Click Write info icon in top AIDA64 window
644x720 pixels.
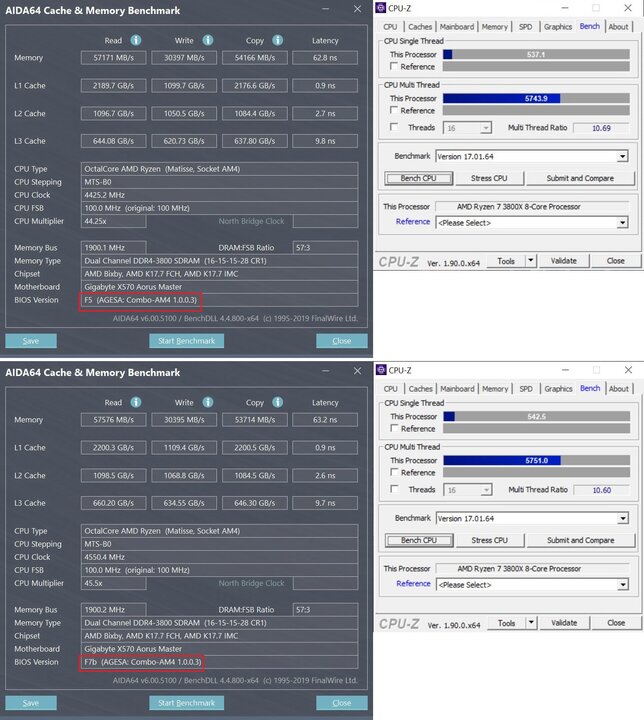(x=208, y=40)
